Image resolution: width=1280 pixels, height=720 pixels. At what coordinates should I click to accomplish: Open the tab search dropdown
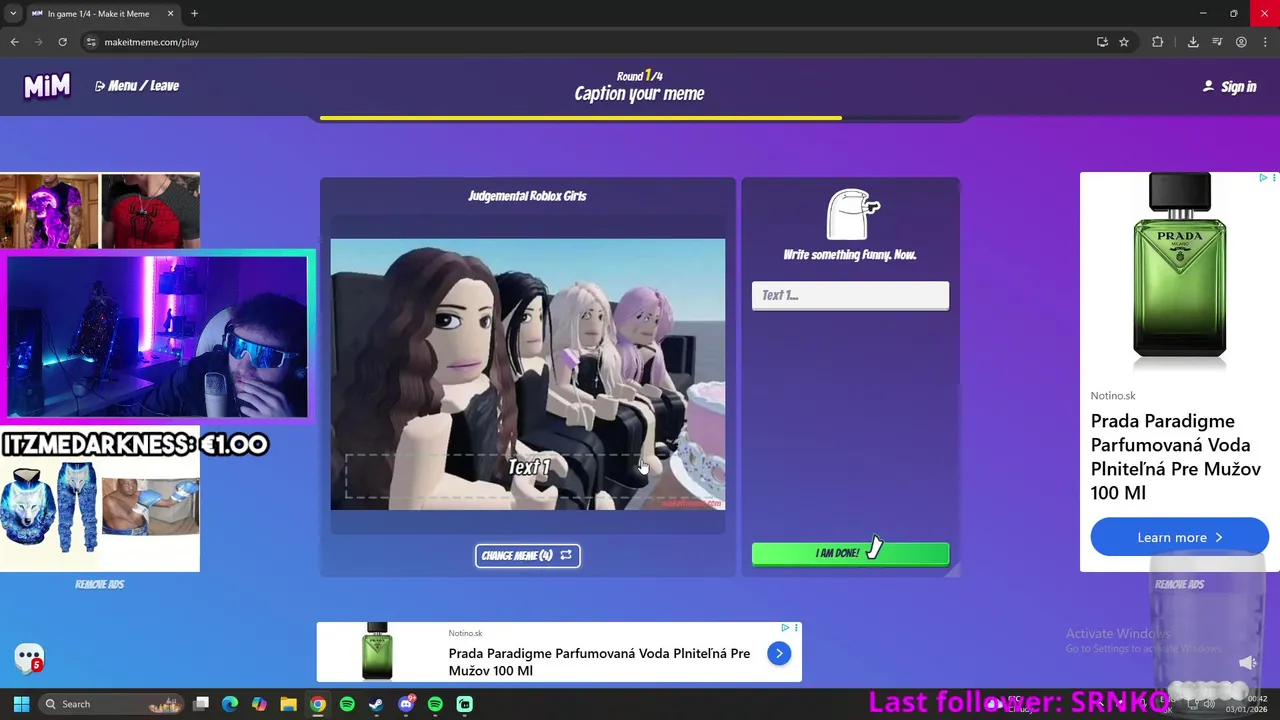[x=12, y=14]
